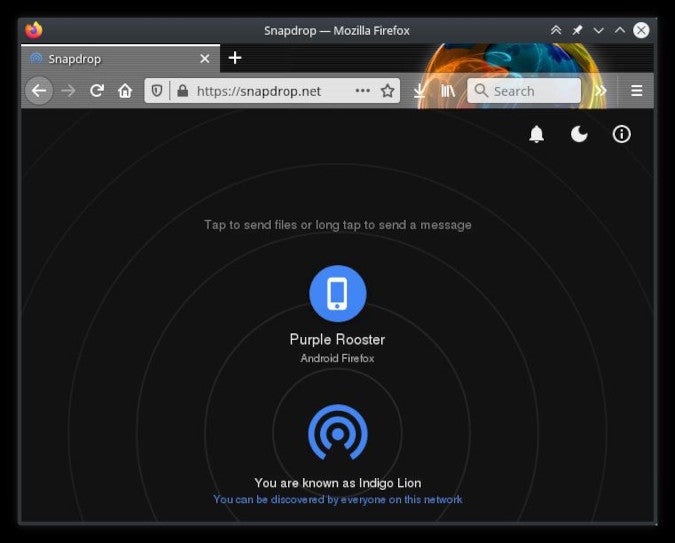Screen dimensions: 675x543
Task: Open a new tab with plus button
Action: [235, 58]
